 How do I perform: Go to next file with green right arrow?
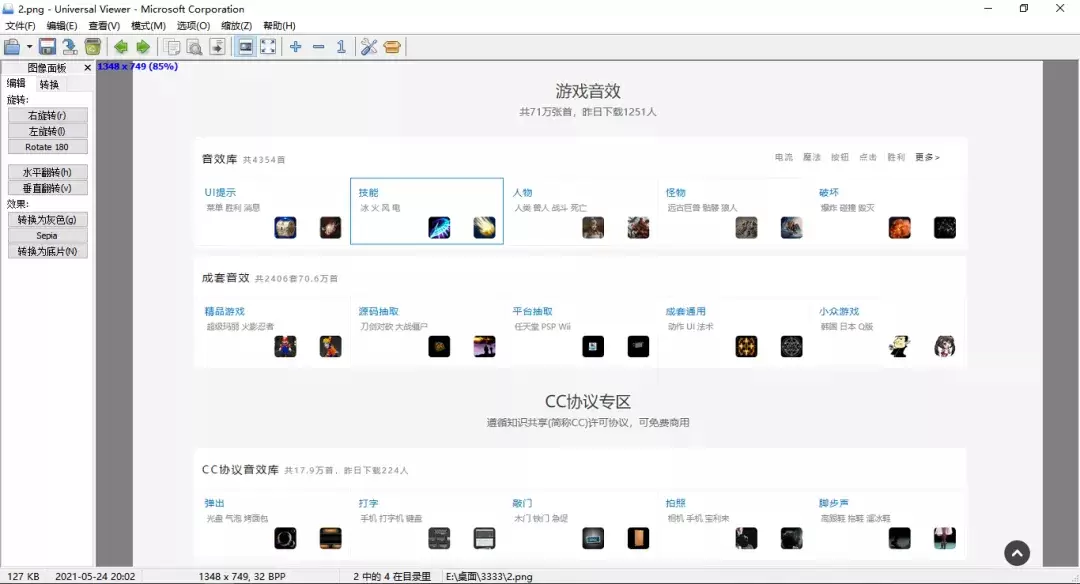point(143,47)
